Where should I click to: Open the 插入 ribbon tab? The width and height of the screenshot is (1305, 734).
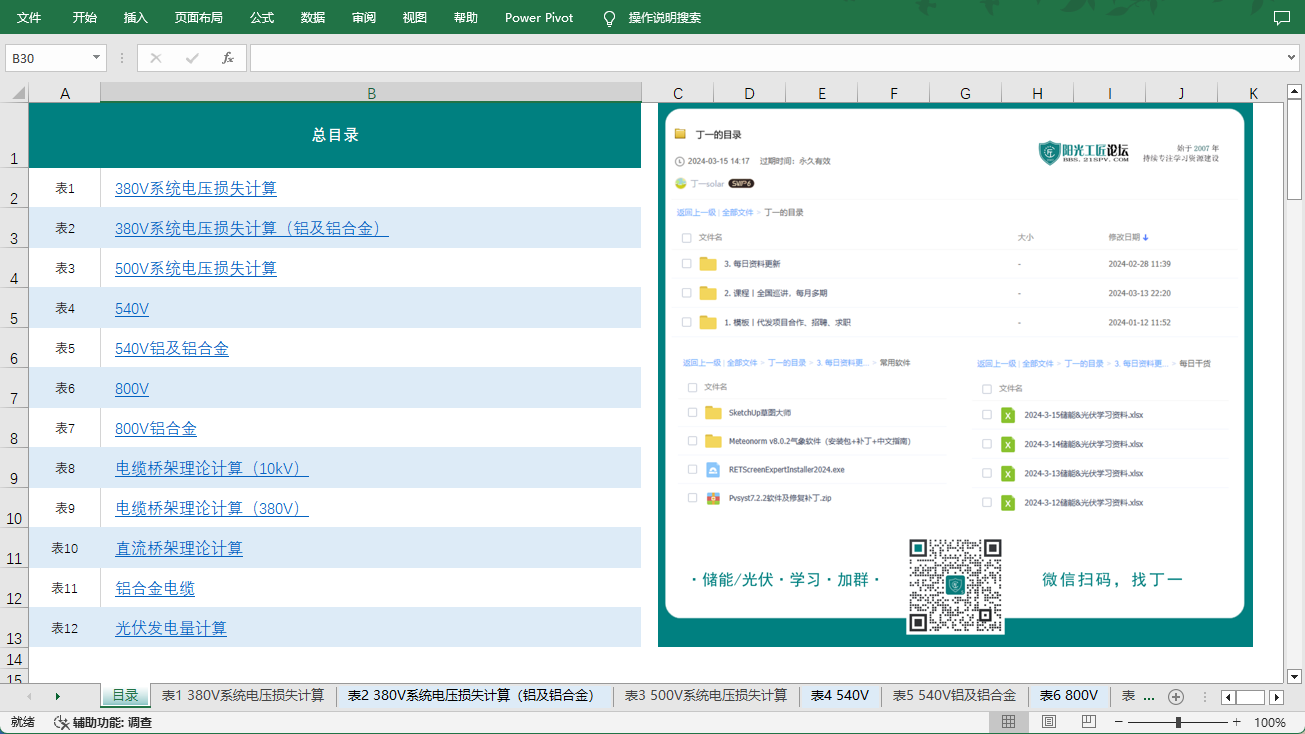(136, 18)
